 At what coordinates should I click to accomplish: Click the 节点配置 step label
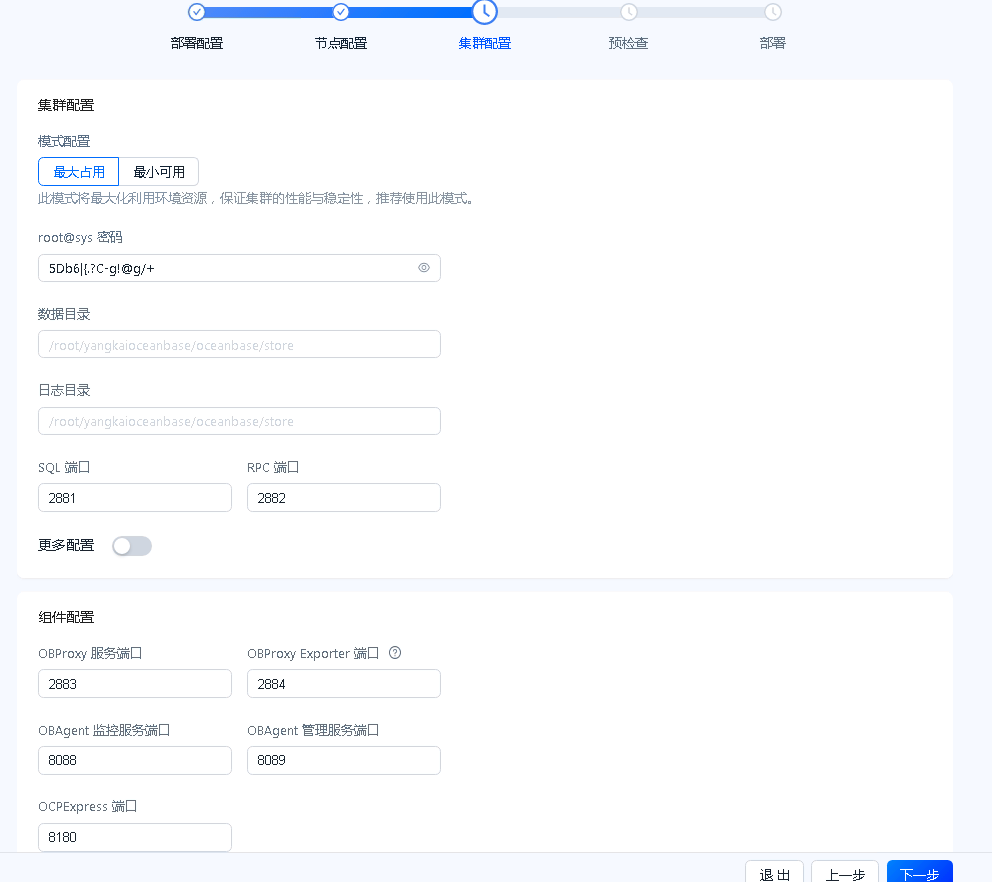[x=341, y=43]
